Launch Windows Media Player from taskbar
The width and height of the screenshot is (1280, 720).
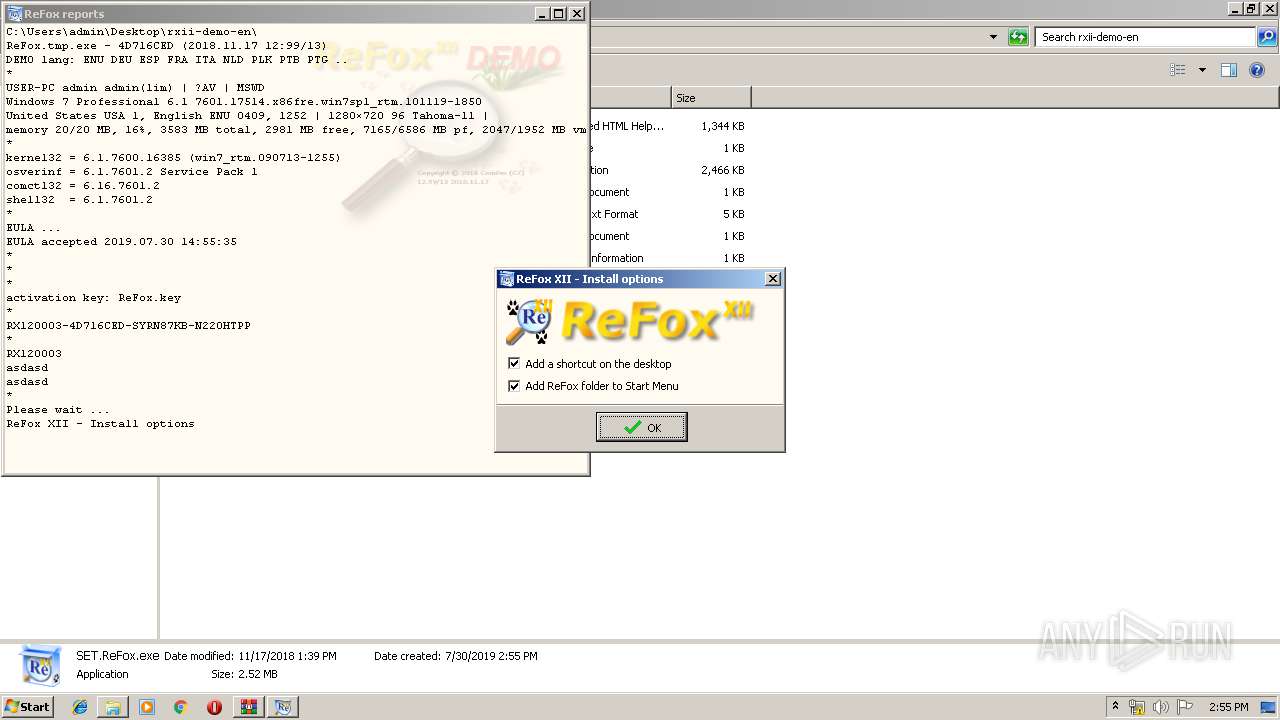(x=147, y=707)
